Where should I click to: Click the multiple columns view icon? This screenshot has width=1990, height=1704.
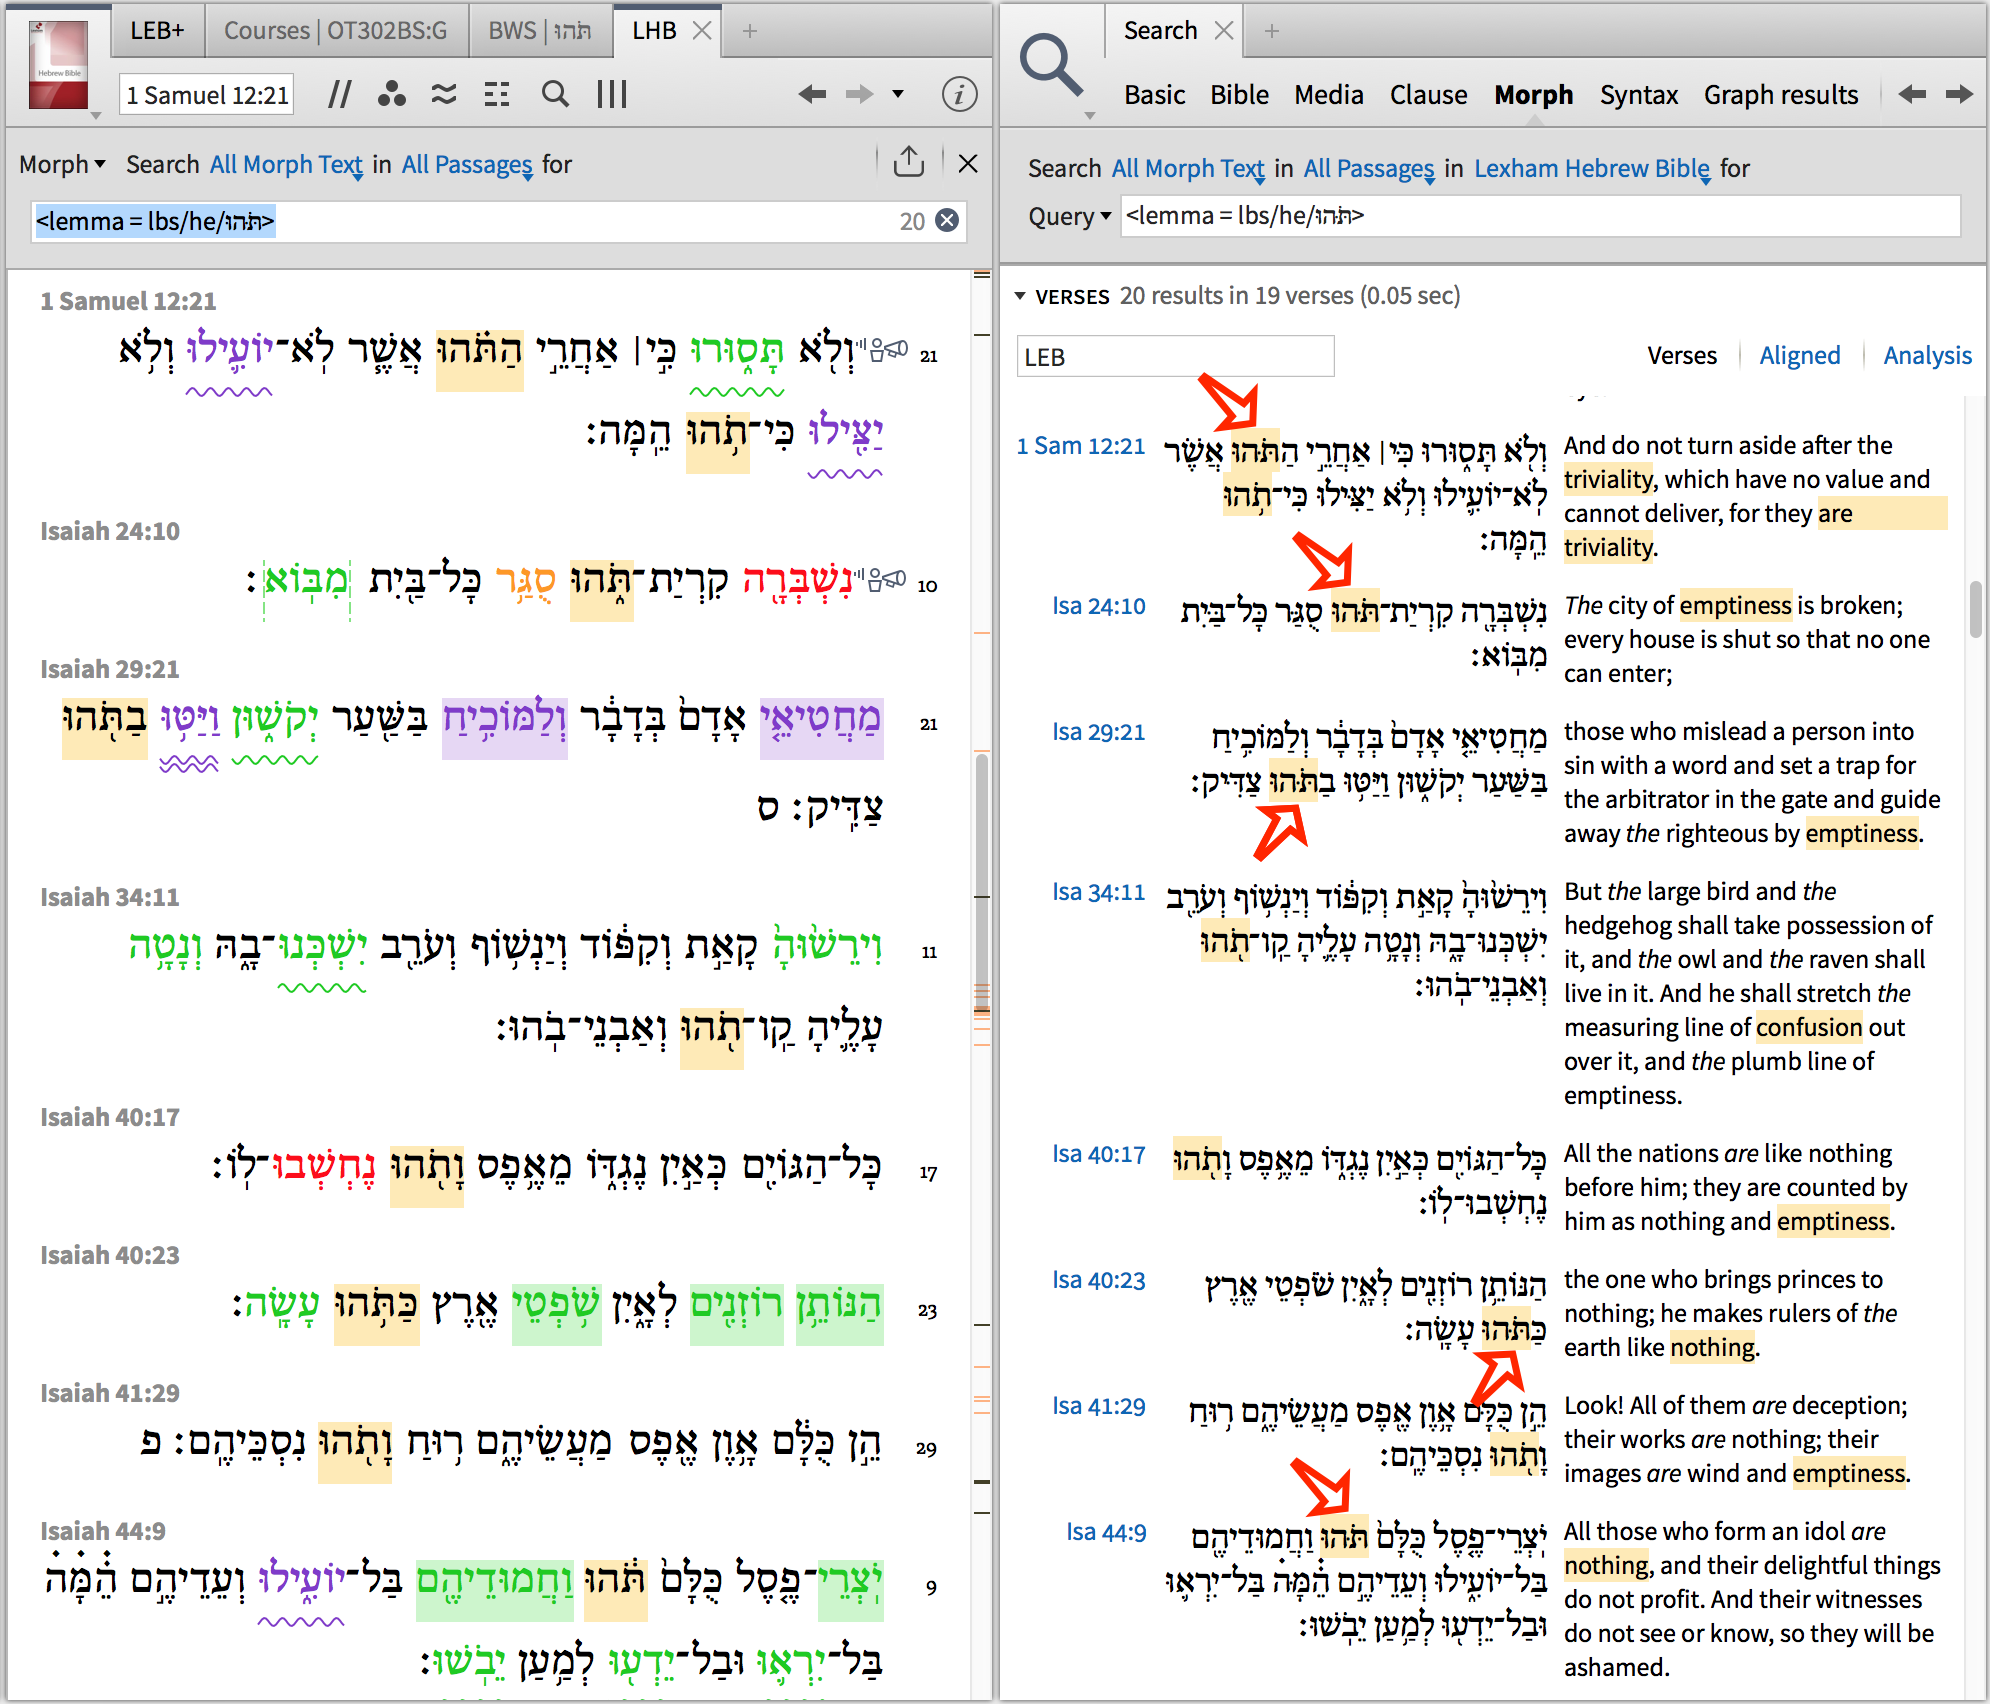pos(612,95)
